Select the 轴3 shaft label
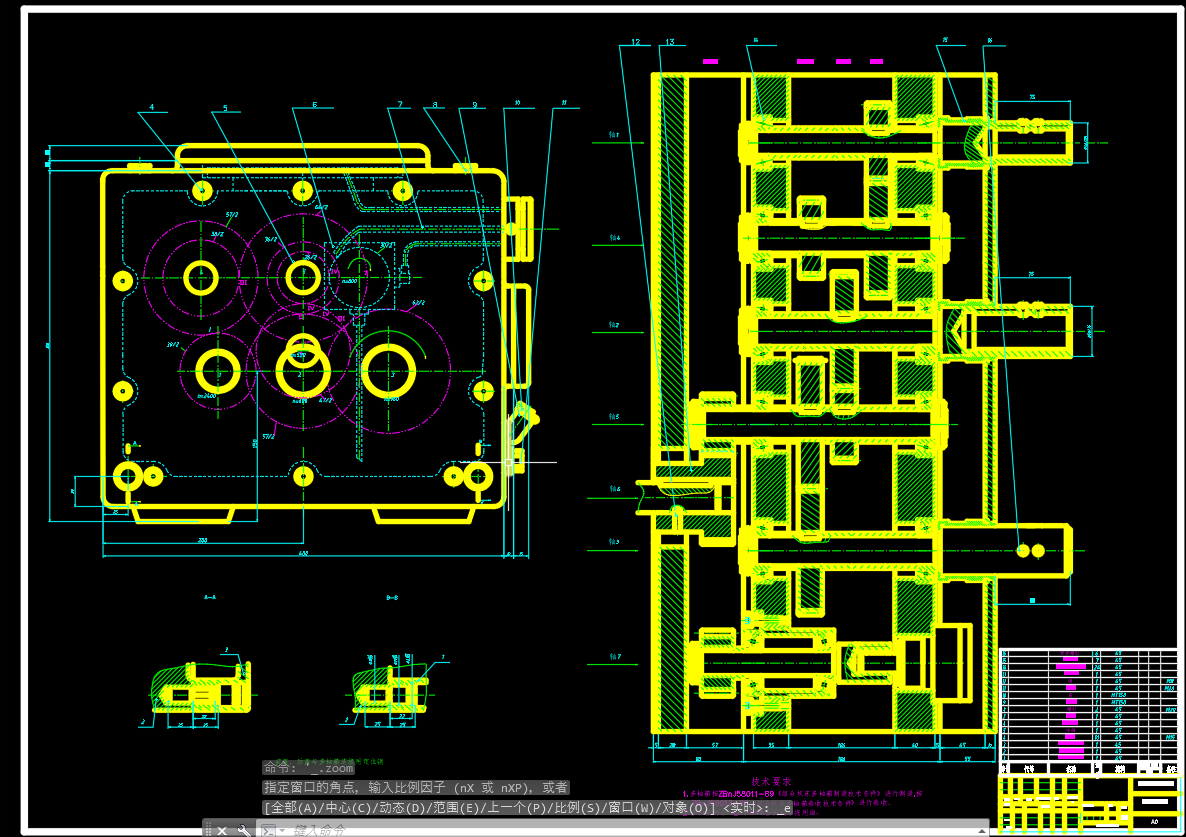This screenshot has width=1186, height=837. tap(614, 541)
